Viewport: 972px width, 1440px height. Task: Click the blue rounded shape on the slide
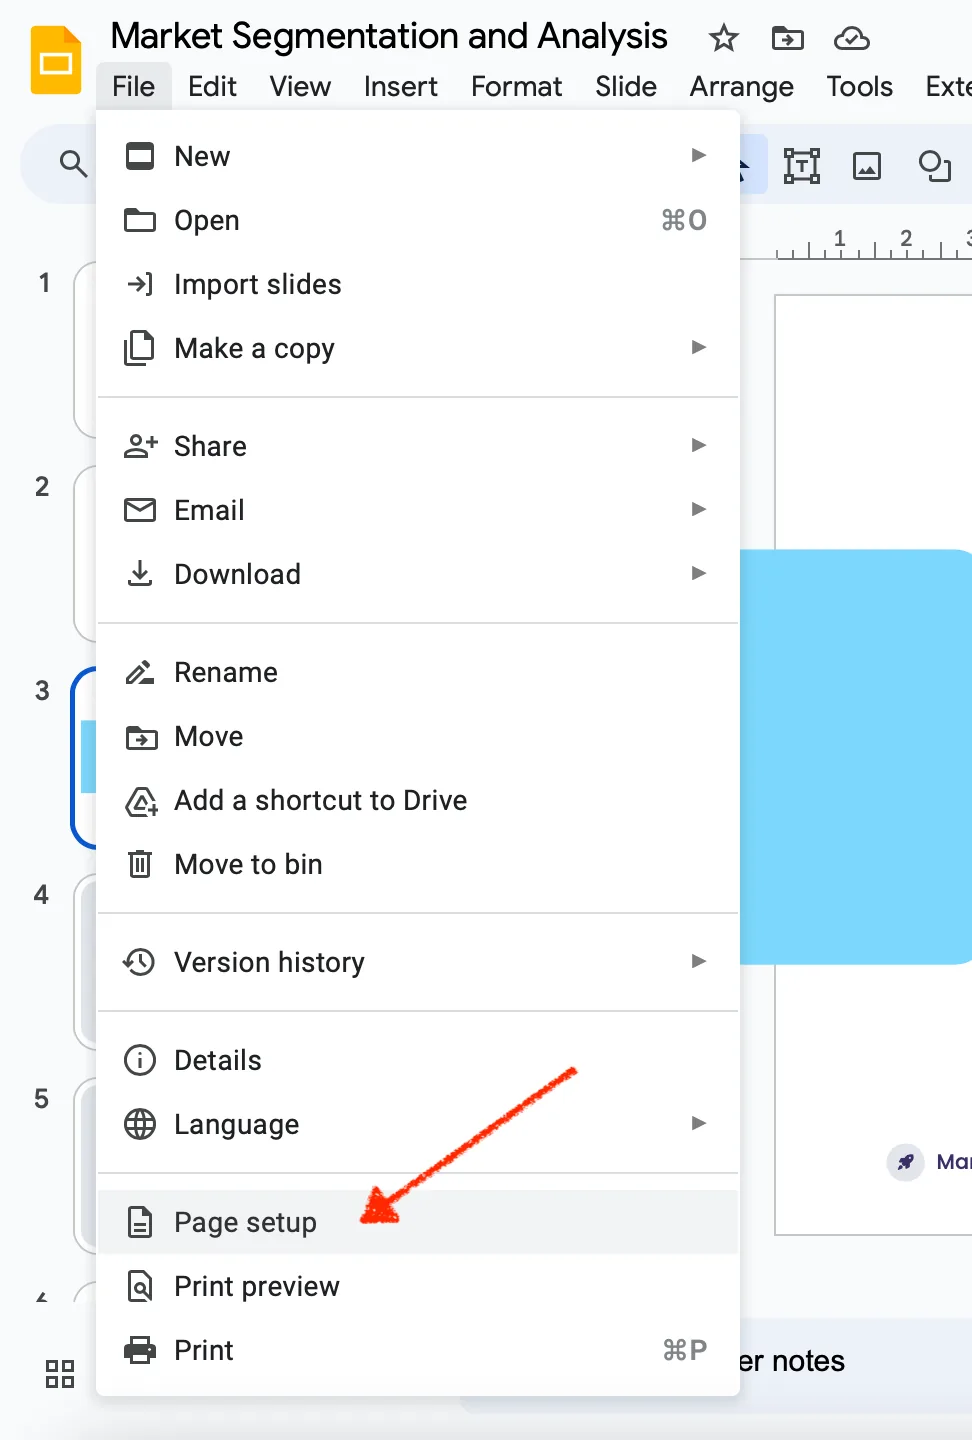[856, 757]
